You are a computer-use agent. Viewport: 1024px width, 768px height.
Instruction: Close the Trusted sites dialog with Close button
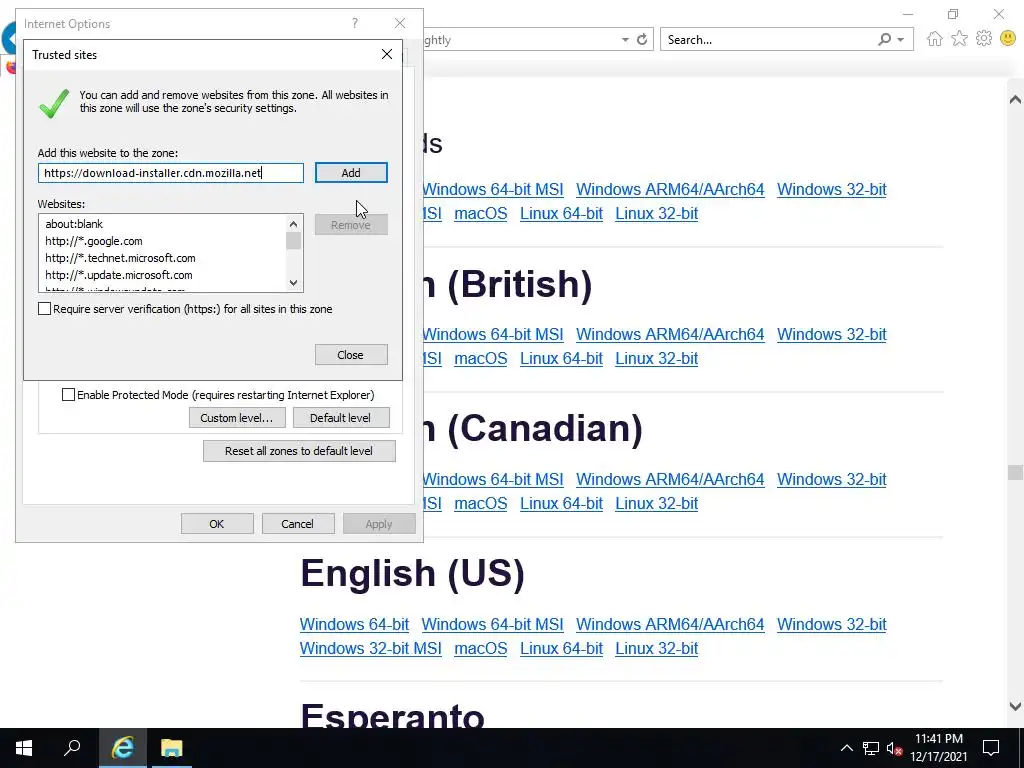click(x=351, y=355)
